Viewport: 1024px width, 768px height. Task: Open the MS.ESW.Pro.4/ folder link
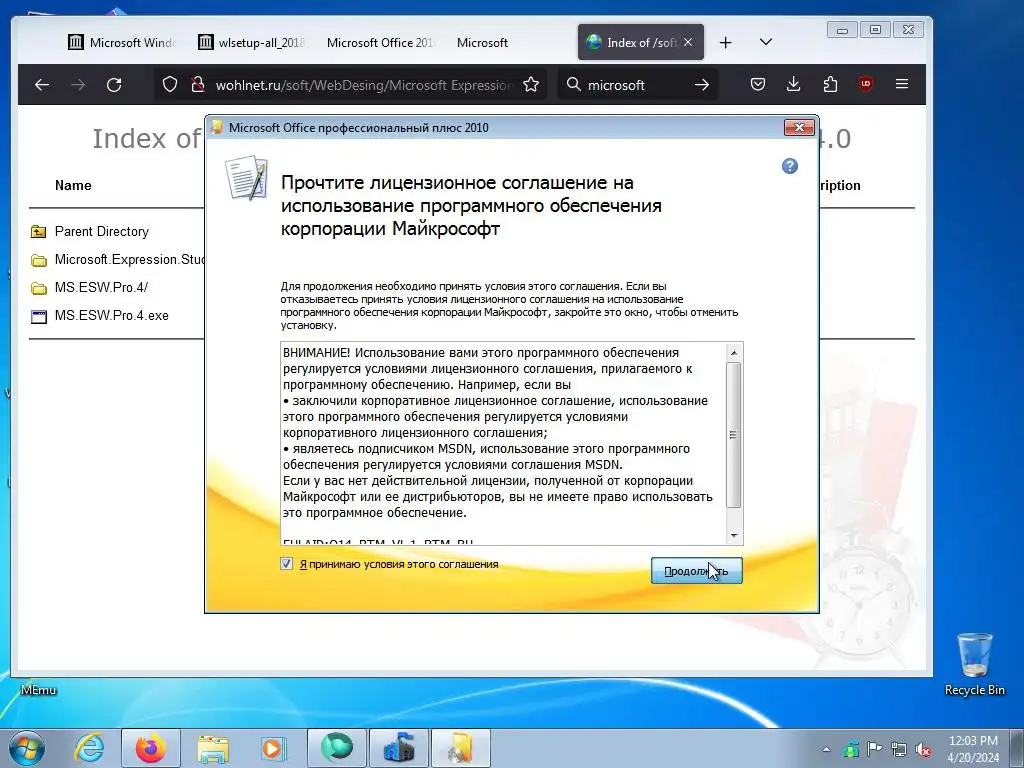click(x=101, y=287)
